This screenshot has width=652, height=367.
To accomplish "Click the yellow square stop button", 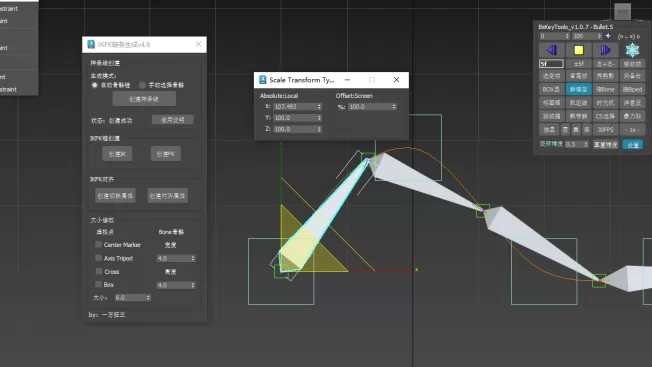I will pyautogui.click(x=578, y=50).
